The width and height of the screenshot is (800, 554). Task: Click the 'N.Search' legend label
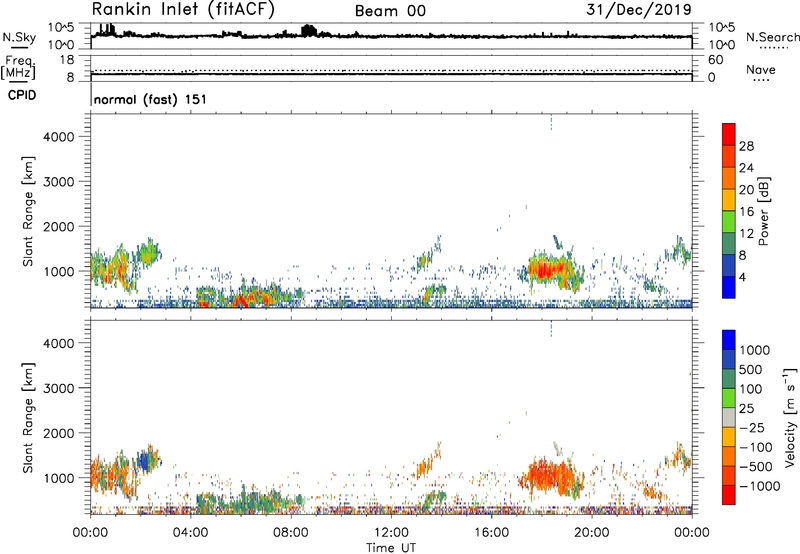coord(772,37)
